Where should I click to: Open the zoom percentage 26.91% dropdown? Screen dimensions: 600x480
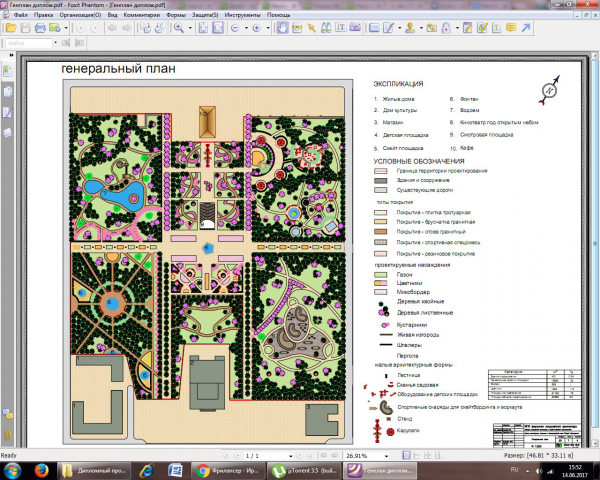coord(386,456)
